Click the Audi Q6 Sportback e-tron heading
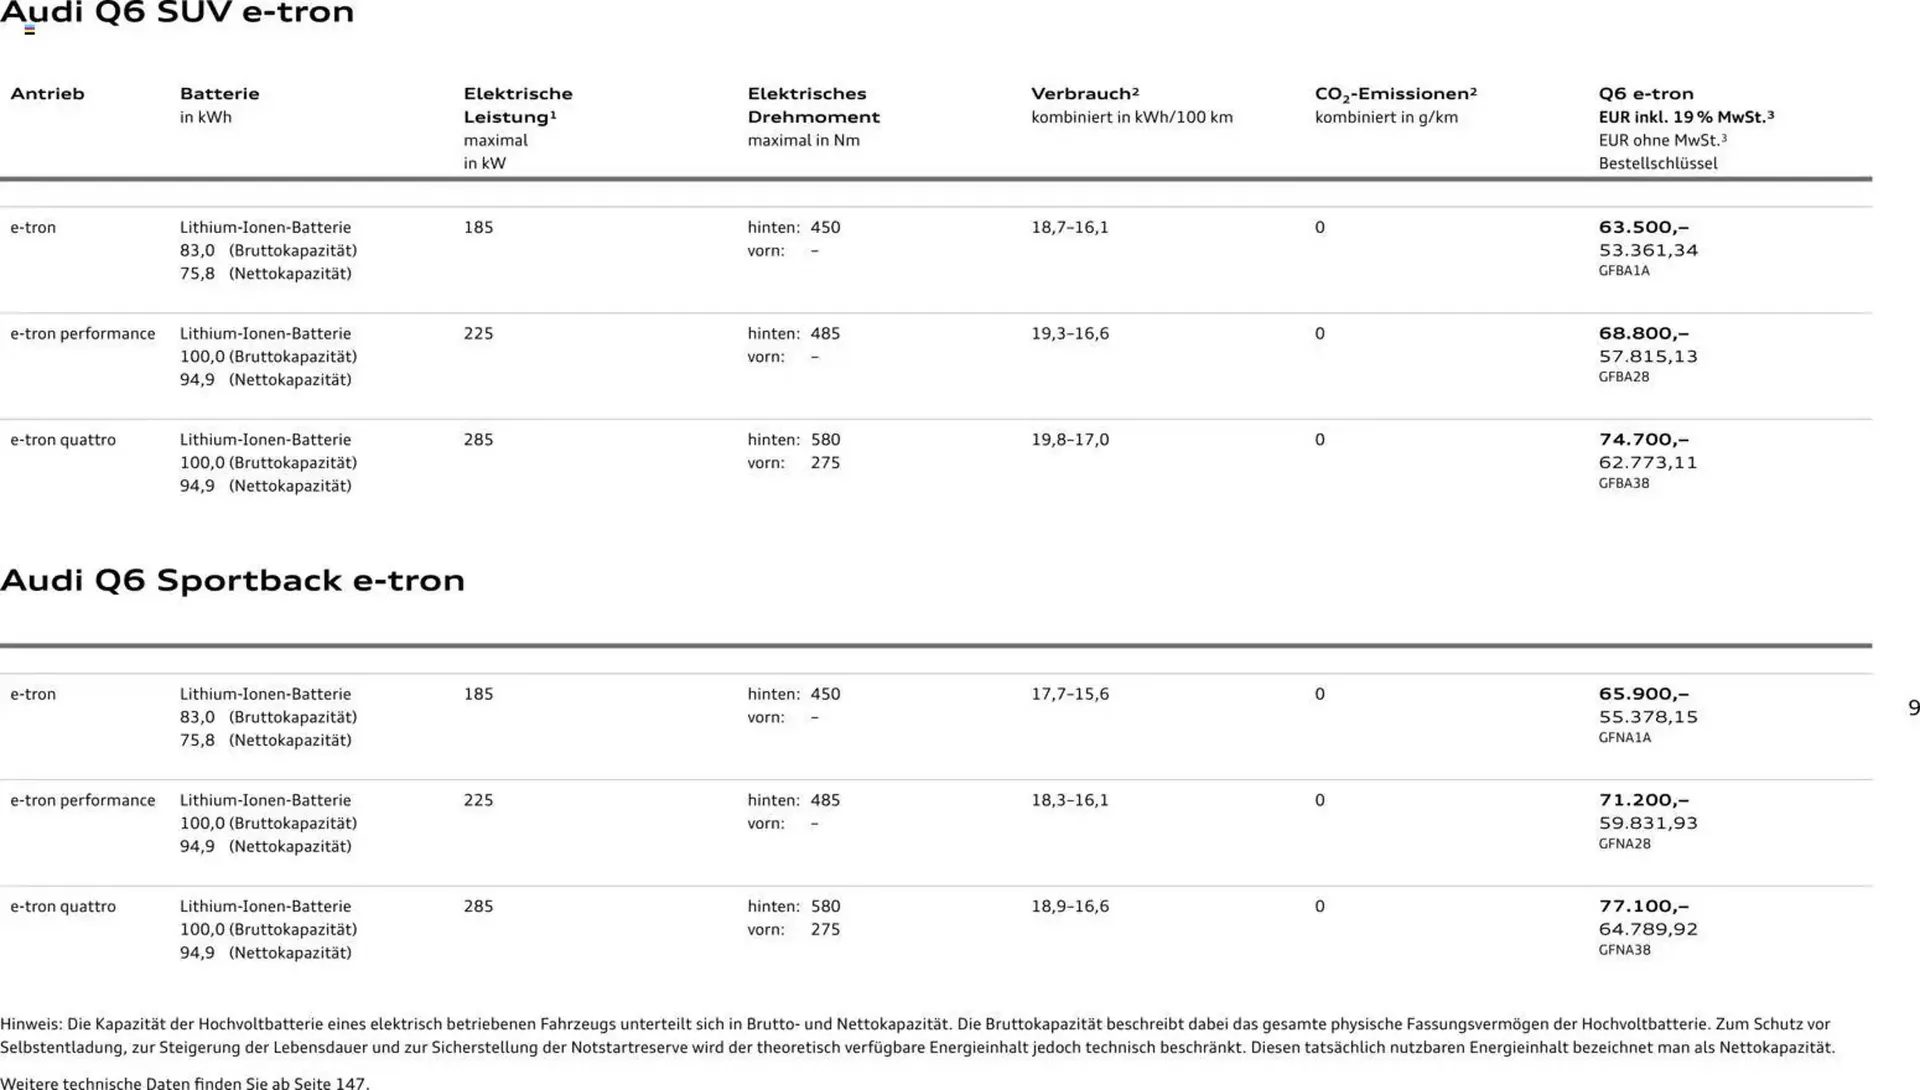 pyautogui.click(x=232, y=580)
